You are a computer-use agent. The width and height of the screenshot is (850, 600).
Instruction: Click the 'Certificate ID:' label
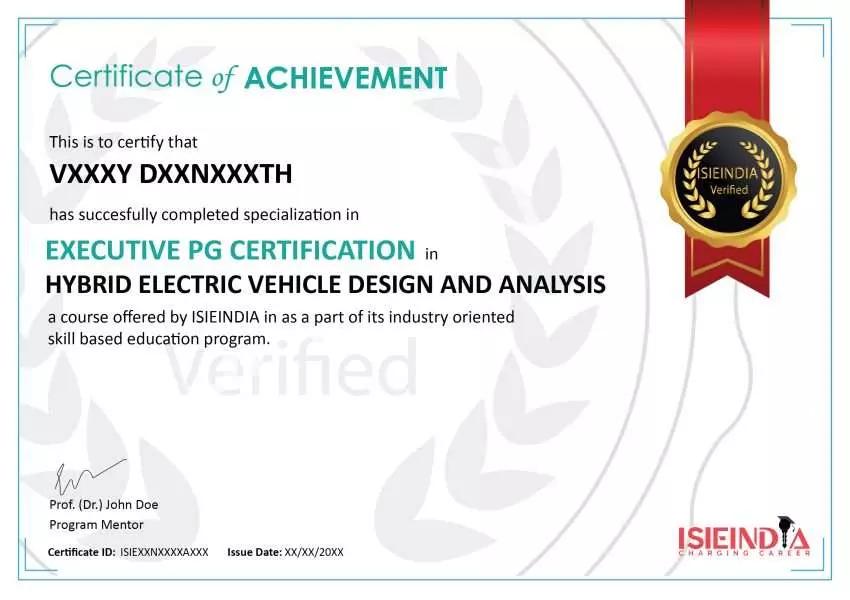click(81, 552)
